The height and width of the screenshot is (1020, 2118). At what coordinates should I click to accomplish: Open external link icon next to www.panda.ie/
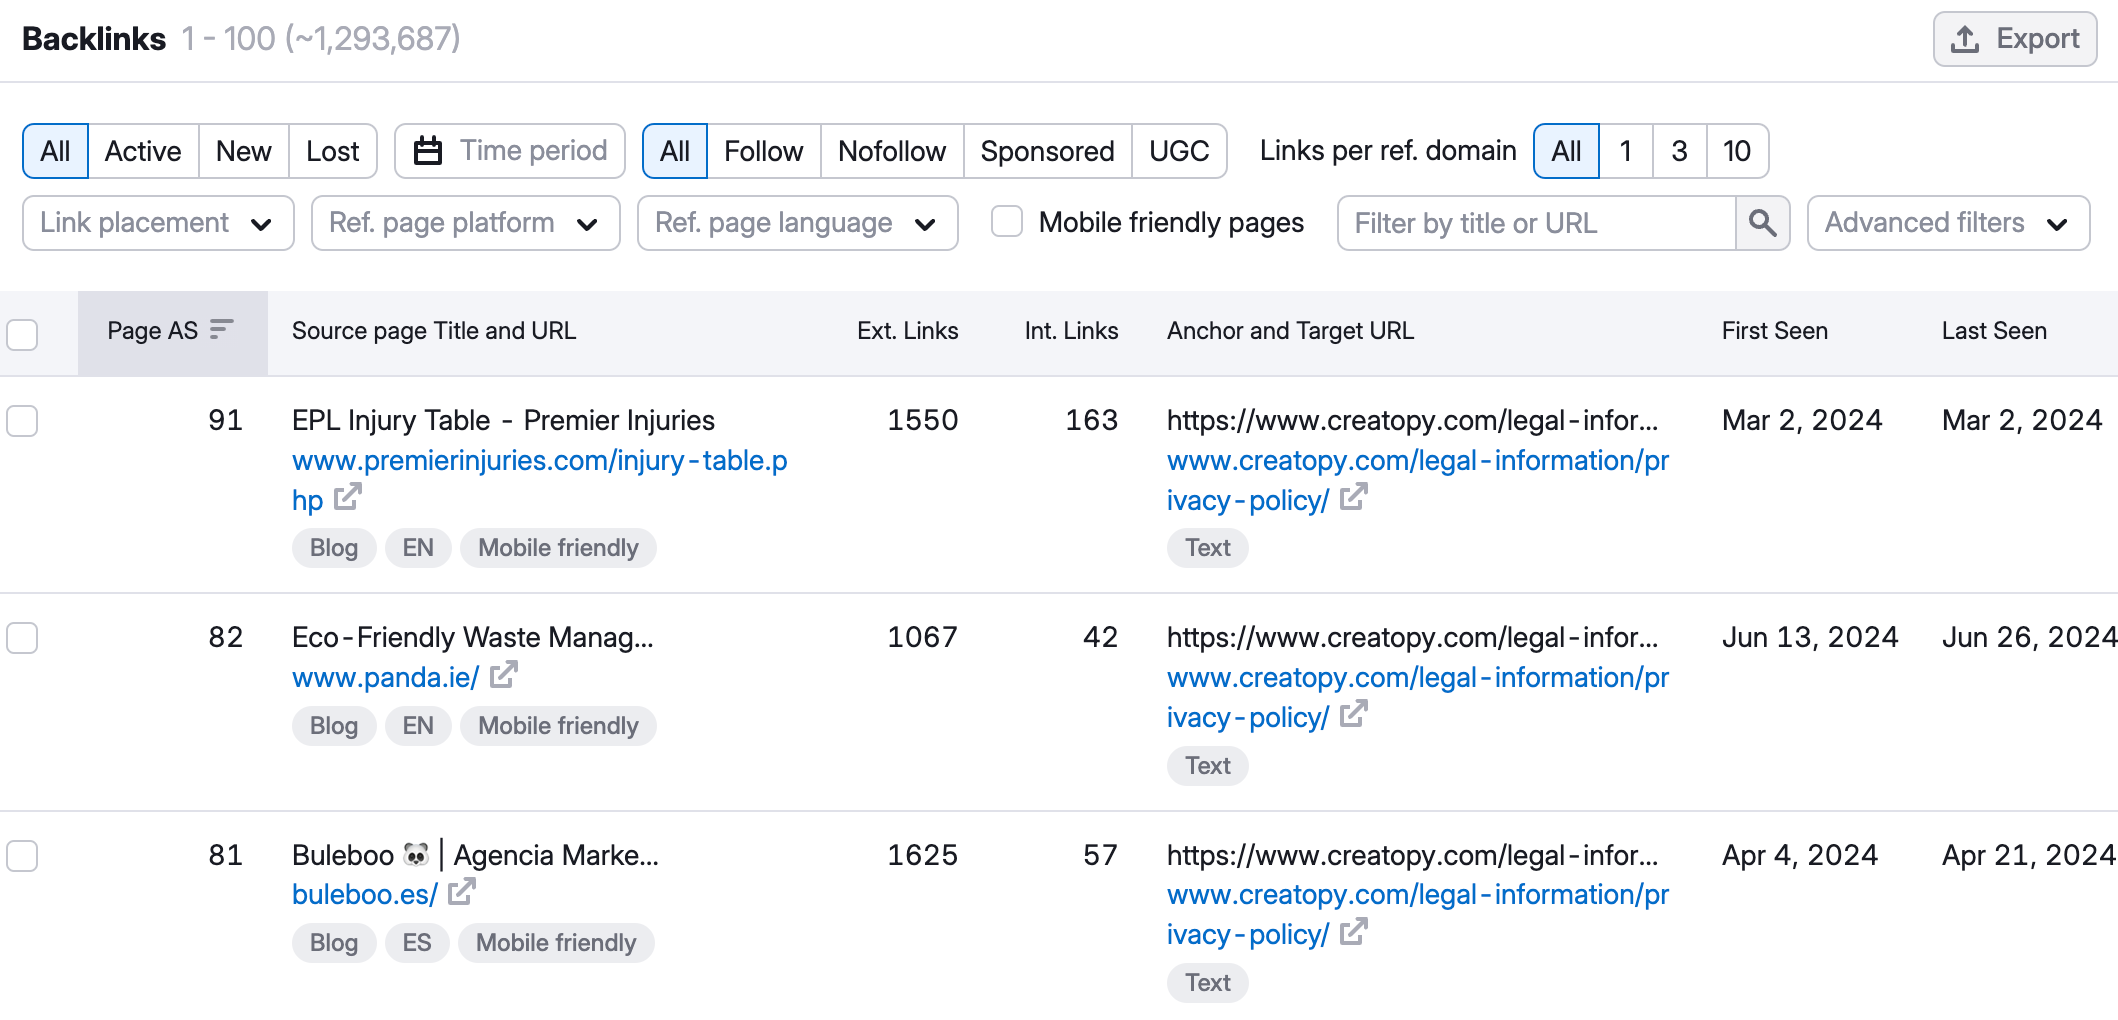point(503,675)
